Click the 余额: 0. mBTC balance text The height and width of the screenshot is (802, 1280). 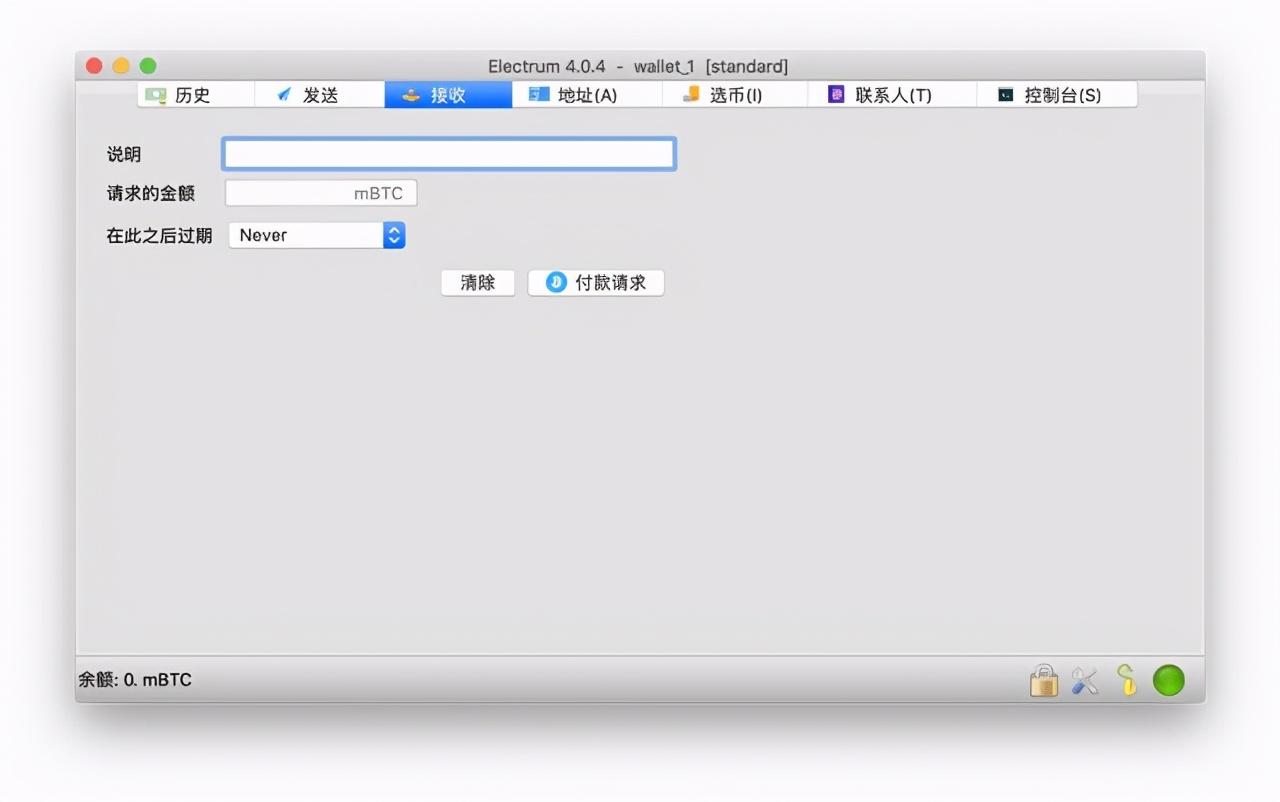coord(135,680)
